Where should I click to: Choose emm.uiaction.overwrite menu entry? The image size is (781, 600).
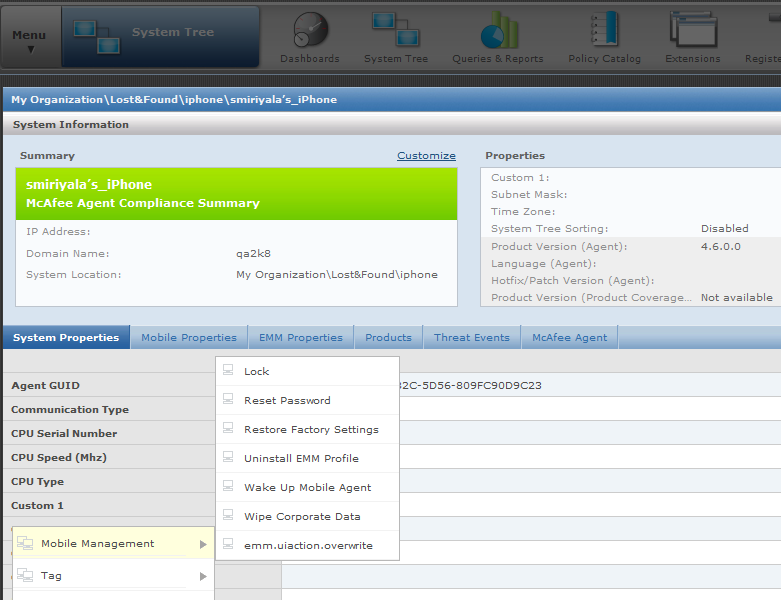307,545
